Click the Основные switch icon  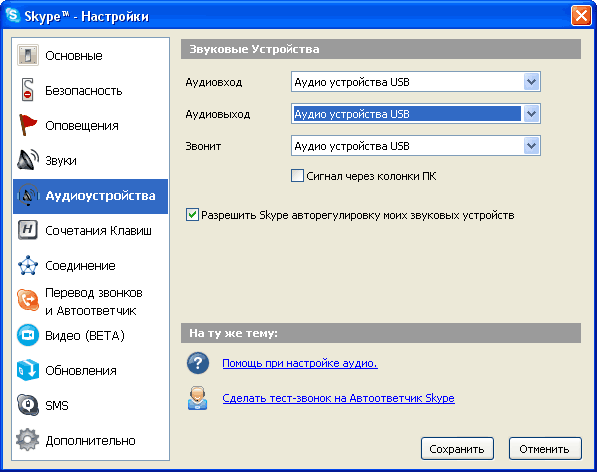28,55
